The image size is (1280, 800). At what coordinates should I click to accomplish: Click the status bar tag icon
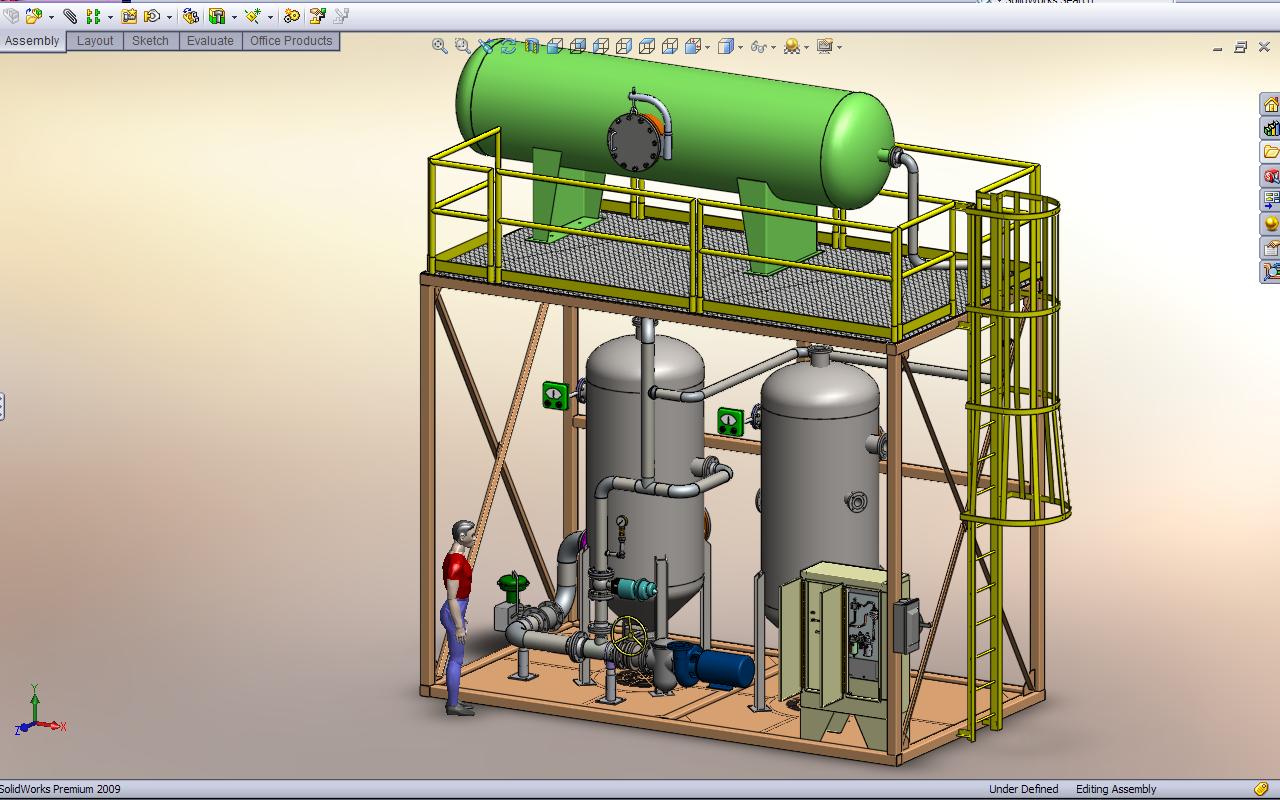1262,790
